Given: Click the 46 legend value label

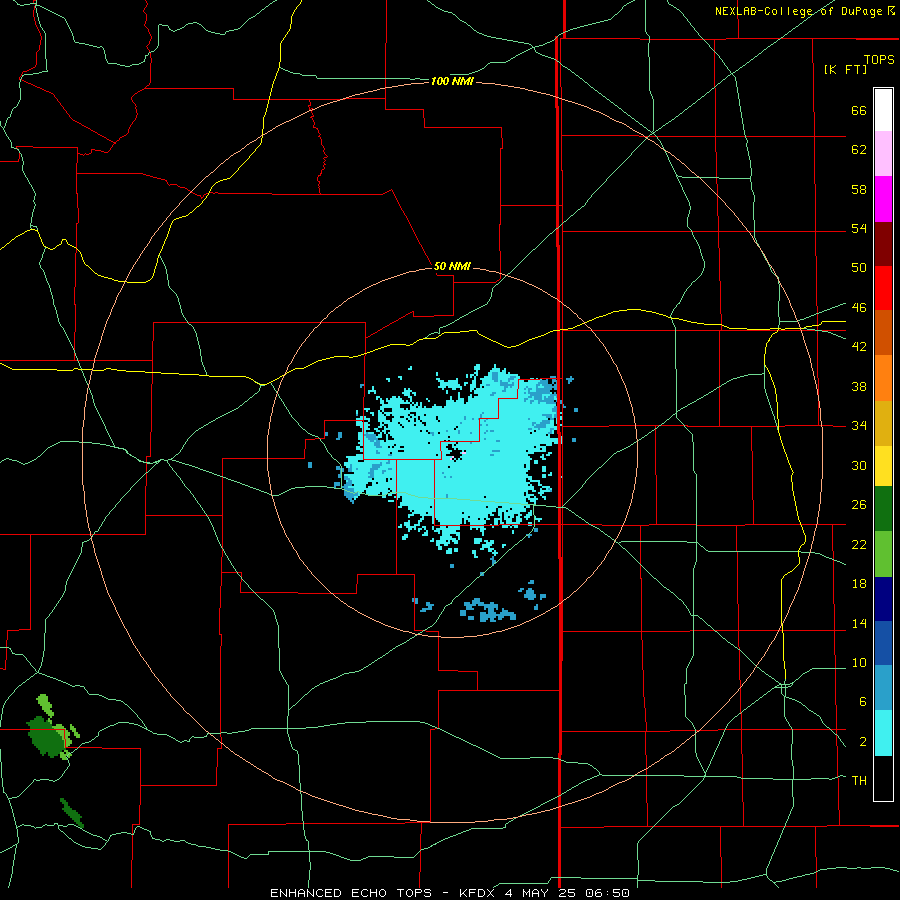Looking at the screenshot, I should pyautogui.click(x=859, y=307).
